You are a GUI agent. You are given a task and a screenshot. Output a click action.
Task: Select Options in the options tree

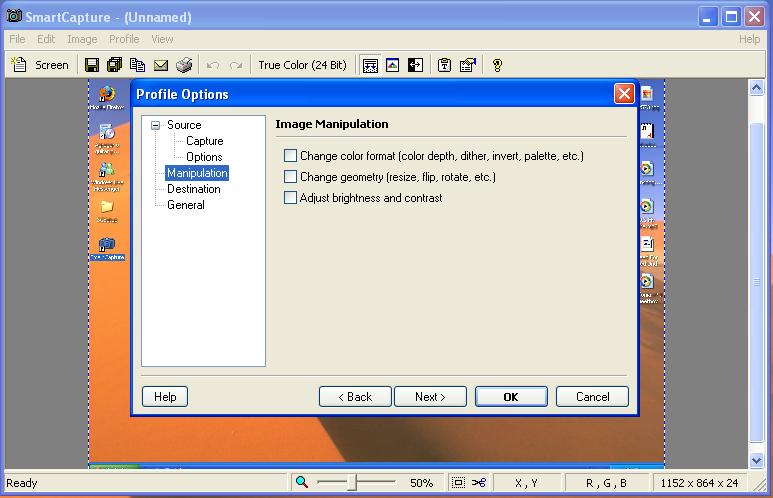click(x=204, y=157)
